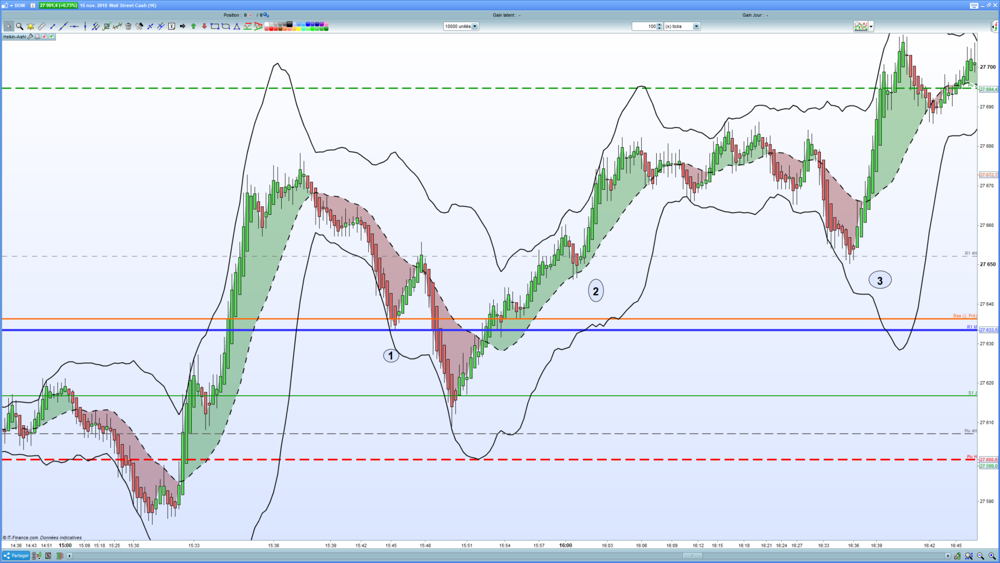Select the black right arrow tool

point(182,26)
